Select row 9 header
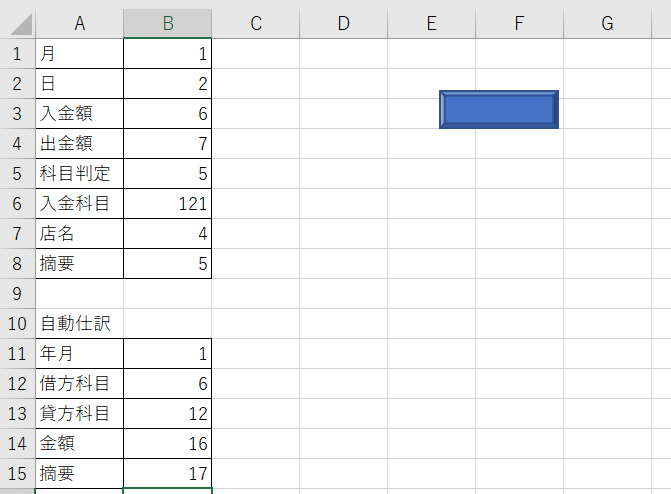The height and width of the screenshot is (494, 671). tap(17, 294)
